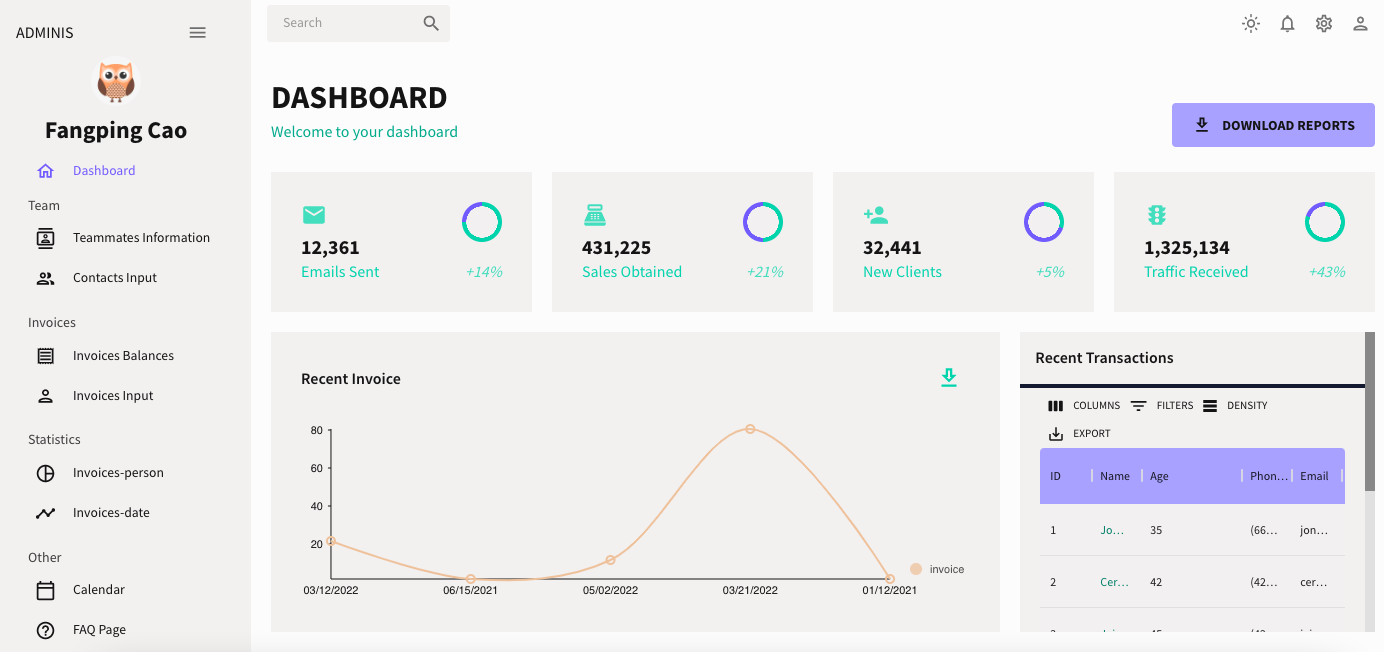Click the 12,361 emails sent value
1384x652 pixels.
coord(330,248)
